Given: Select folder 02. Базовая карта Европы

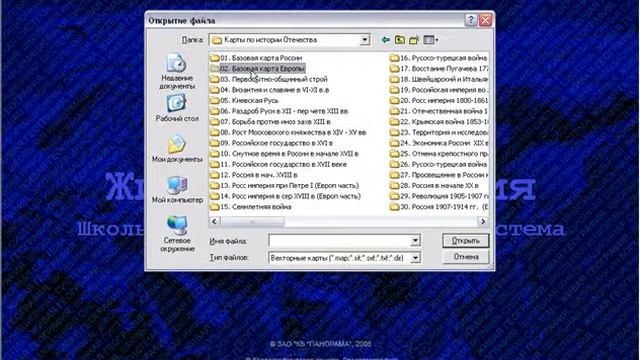Looking at the screenshot, I should [x=258, y=69].
